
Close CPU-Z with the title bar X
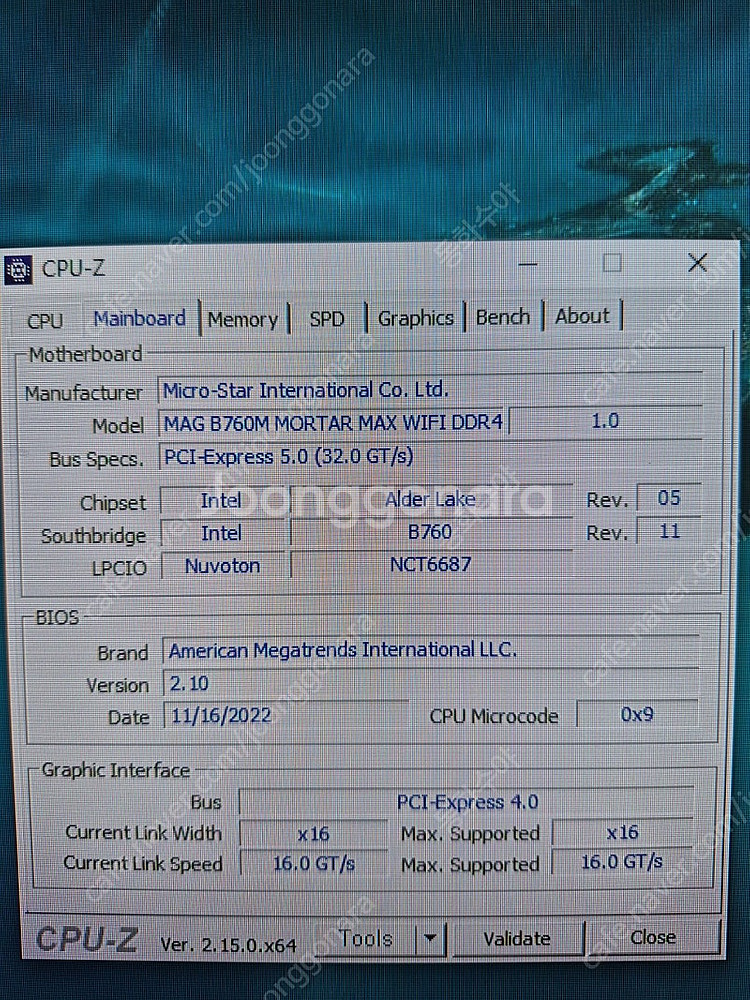698,261
